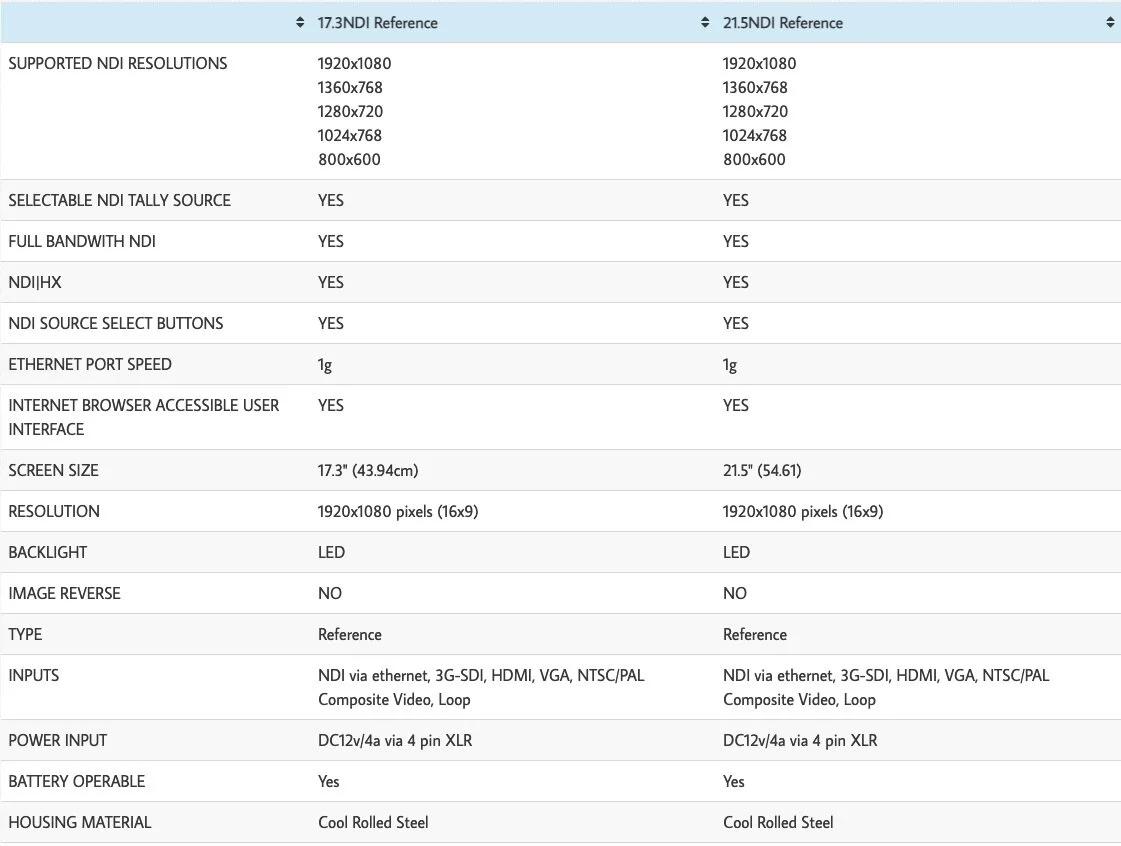Click 800x600 under 21.5NDI Reference
The image size is (1121, 846).
pyautogui.click(x=754, y=159)
